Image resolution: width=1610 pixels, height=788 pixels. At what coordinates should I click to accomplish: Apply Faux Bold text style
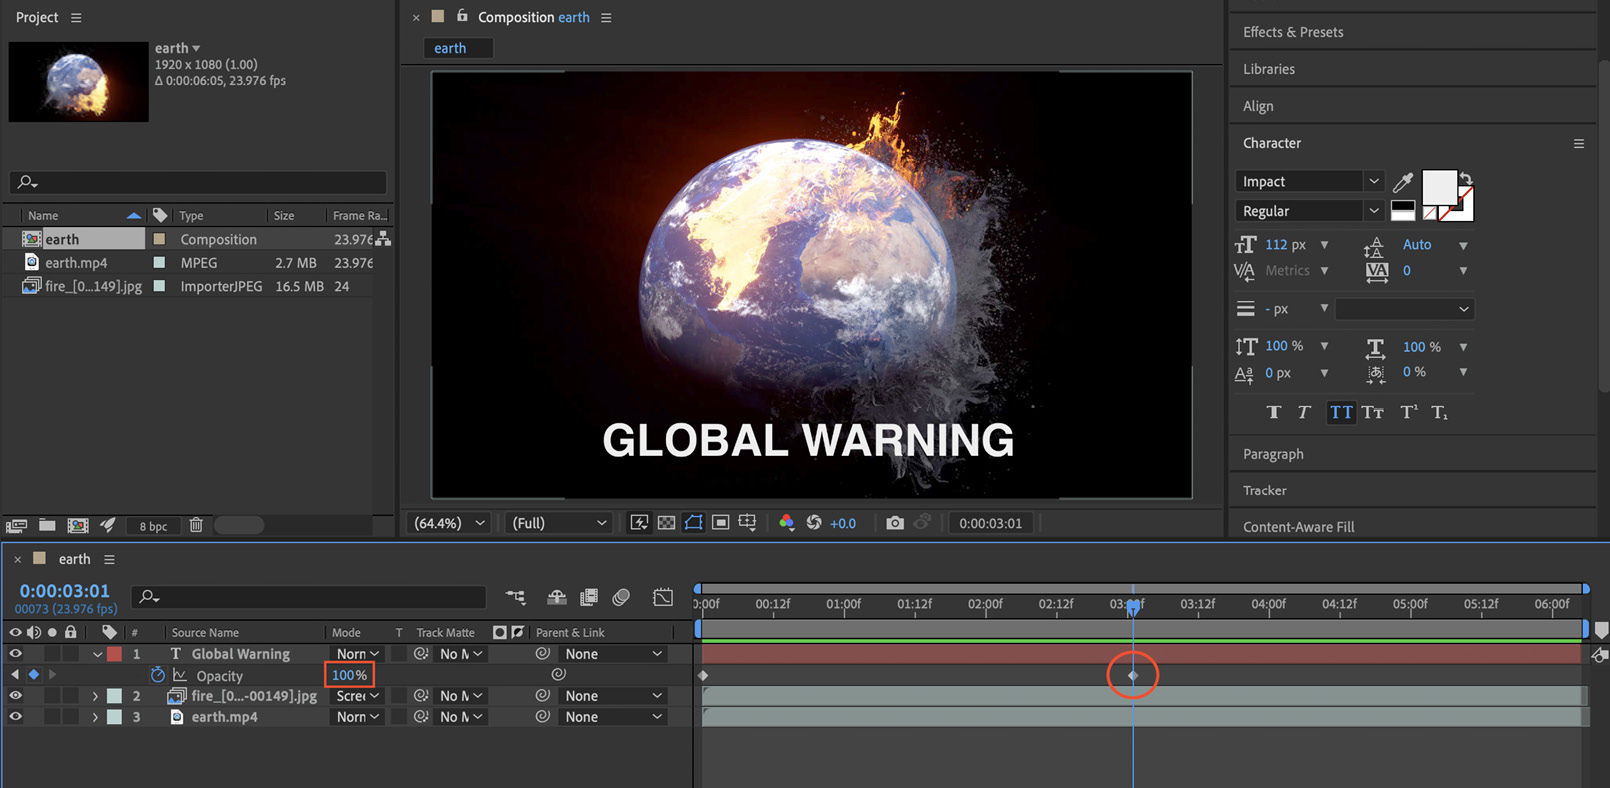[1273, 412]
